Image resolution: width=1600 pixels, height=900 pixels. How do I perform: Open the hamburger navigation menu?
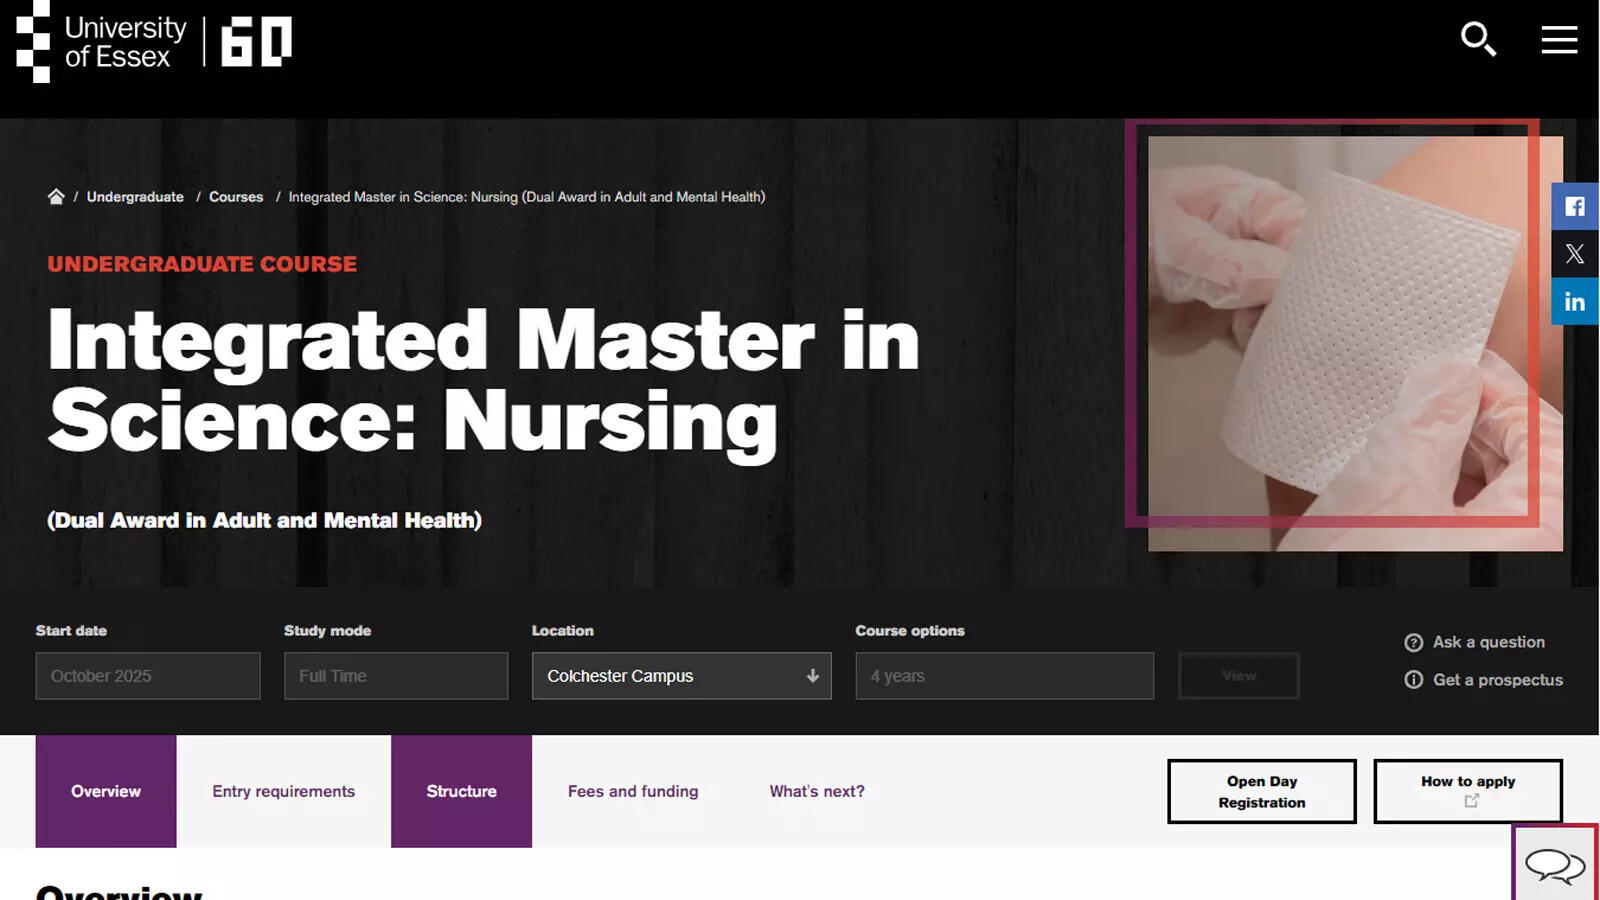[1559, 41]
